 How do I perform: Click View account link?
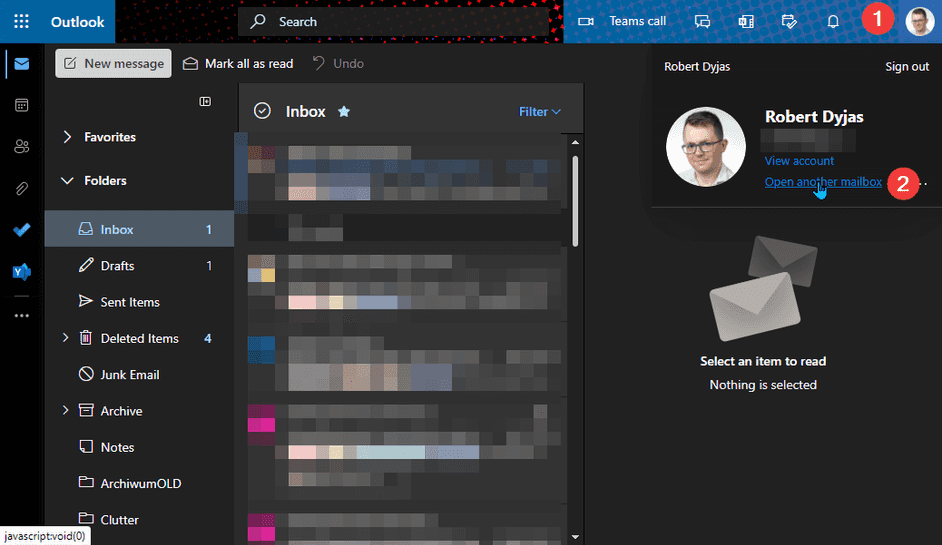pyautogui.click(x=799, y=161)
